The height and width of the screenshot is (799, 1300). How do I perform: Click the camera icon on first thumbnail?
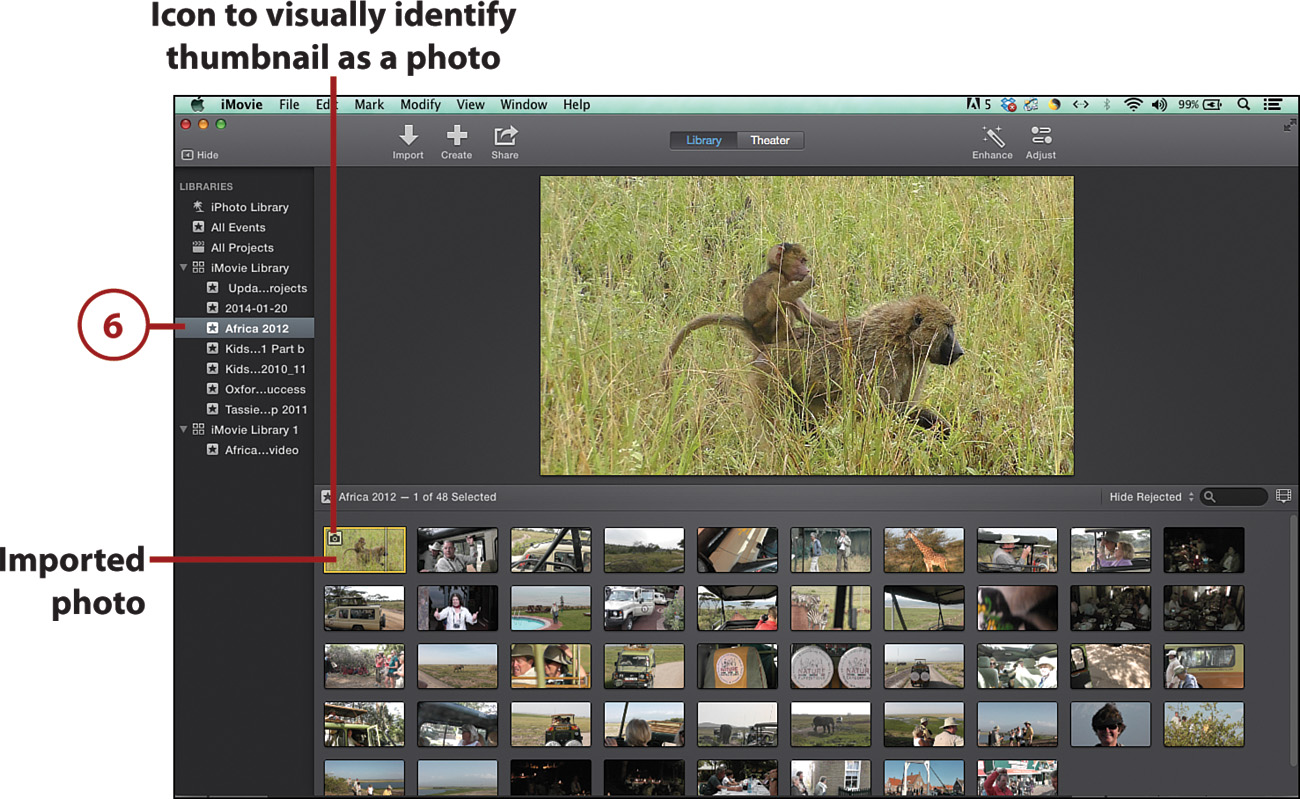point(335,538)
